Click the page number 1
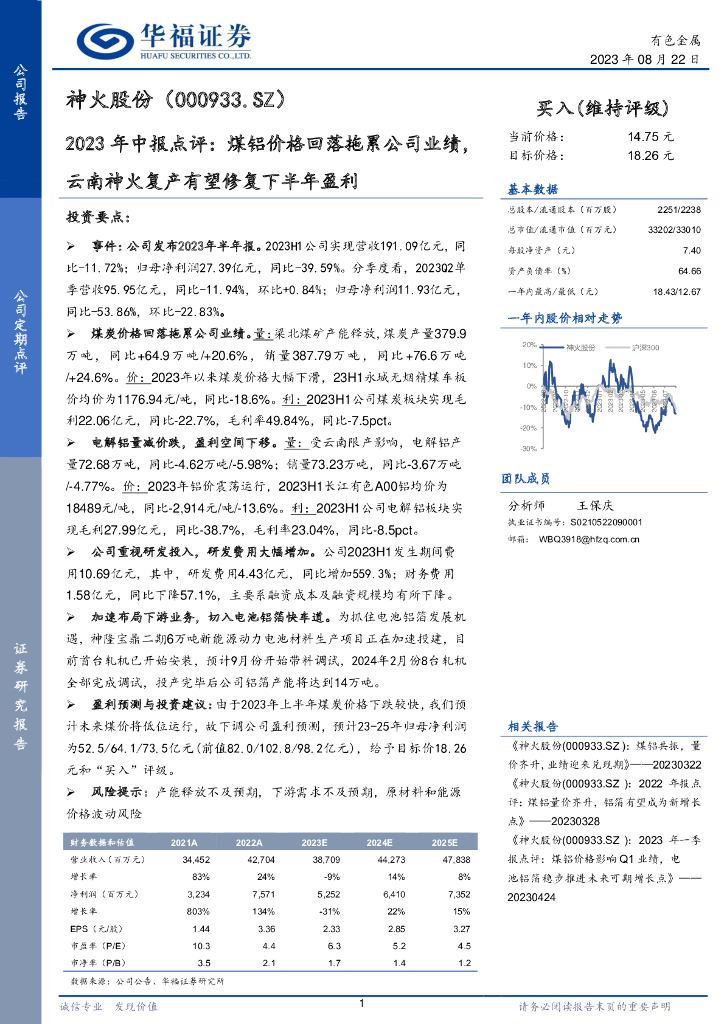The height and width of the screenshot is (1024, 724). [x=362, y=1004]
